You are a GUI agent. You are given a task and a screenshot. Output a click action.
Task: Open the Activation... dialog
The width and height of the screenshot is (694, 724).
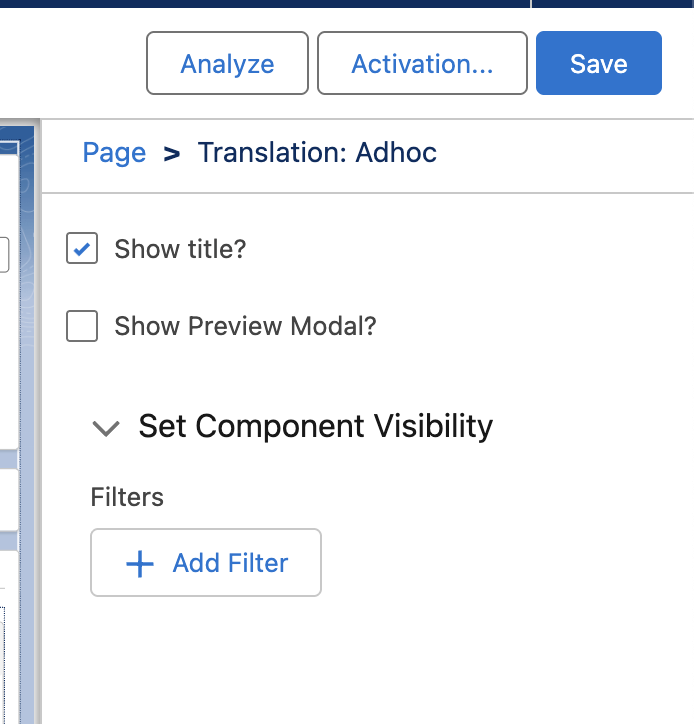click(x=422, y=64)
